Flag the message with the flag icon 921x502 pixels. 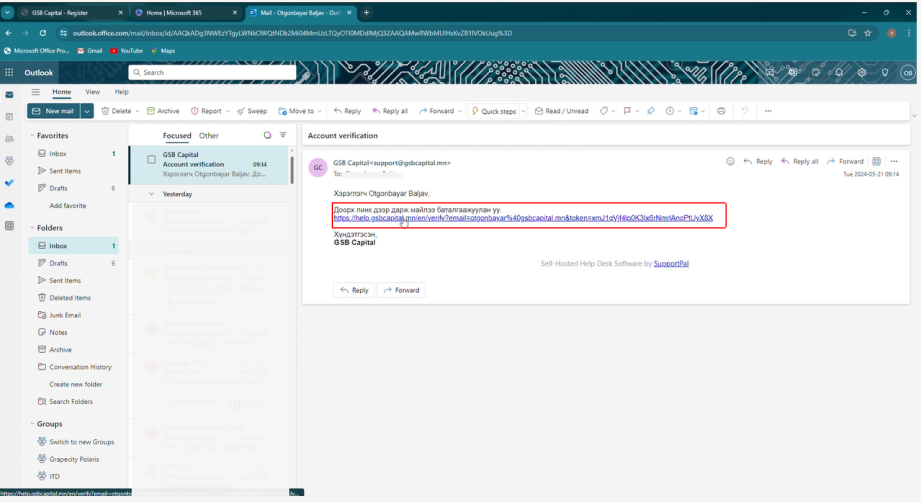(x=627, y=111)
